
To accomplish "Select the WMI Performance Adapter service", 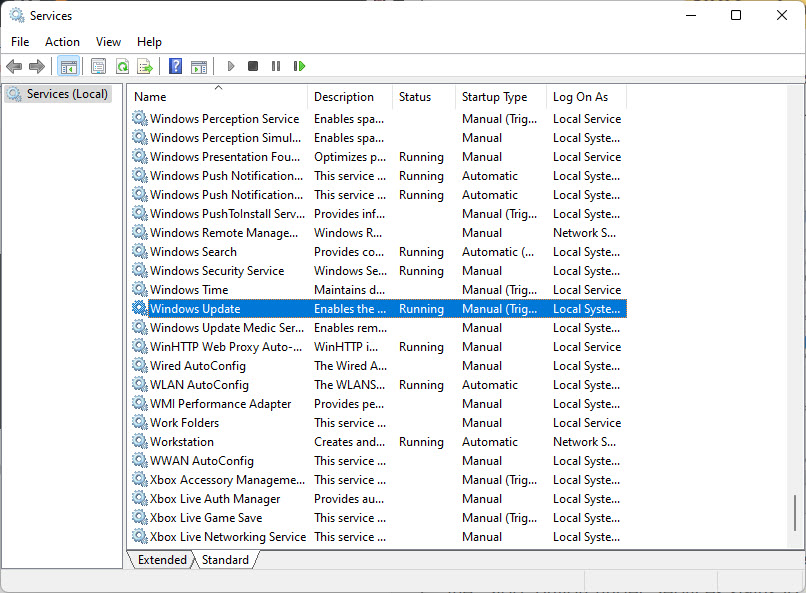I will pos(378,404).
